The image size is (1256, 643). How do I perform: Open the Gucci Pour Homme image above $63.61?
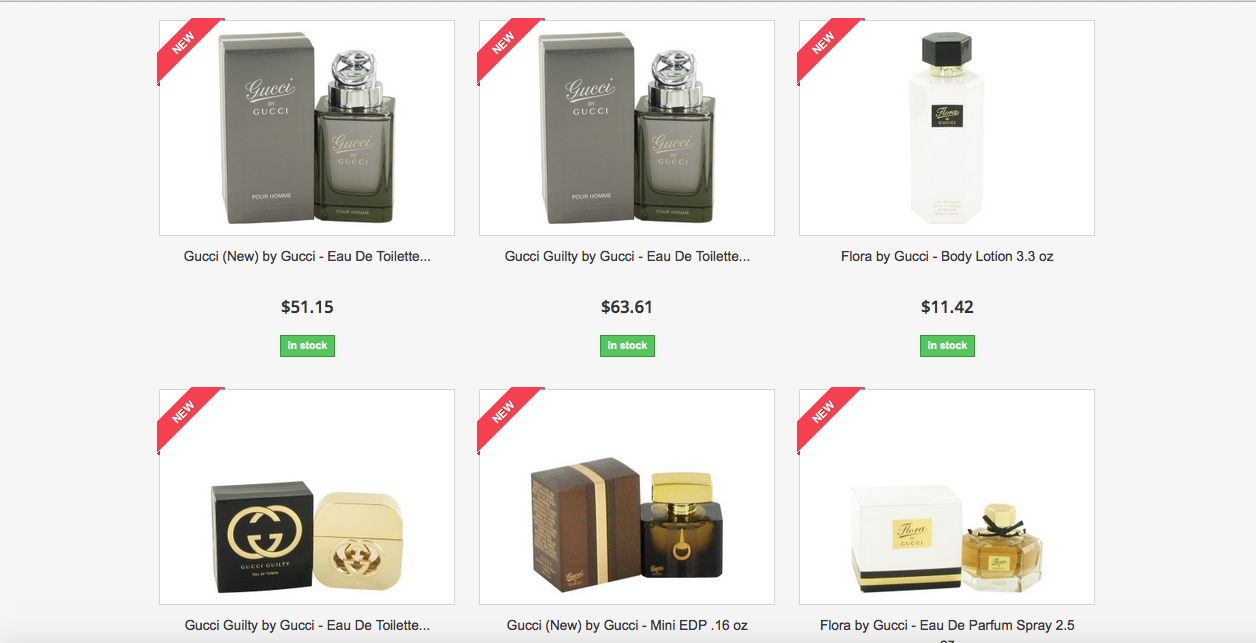(x=627, y=128)
